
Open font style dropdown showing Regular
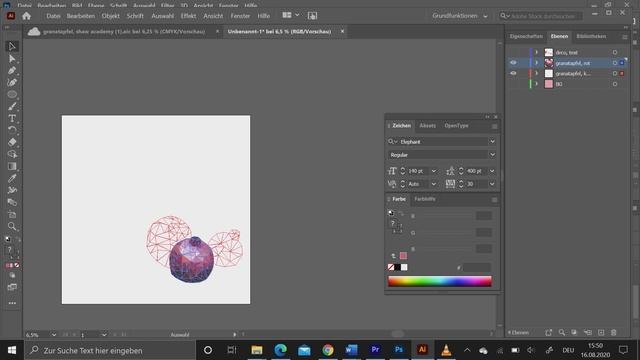pos(492,155)
